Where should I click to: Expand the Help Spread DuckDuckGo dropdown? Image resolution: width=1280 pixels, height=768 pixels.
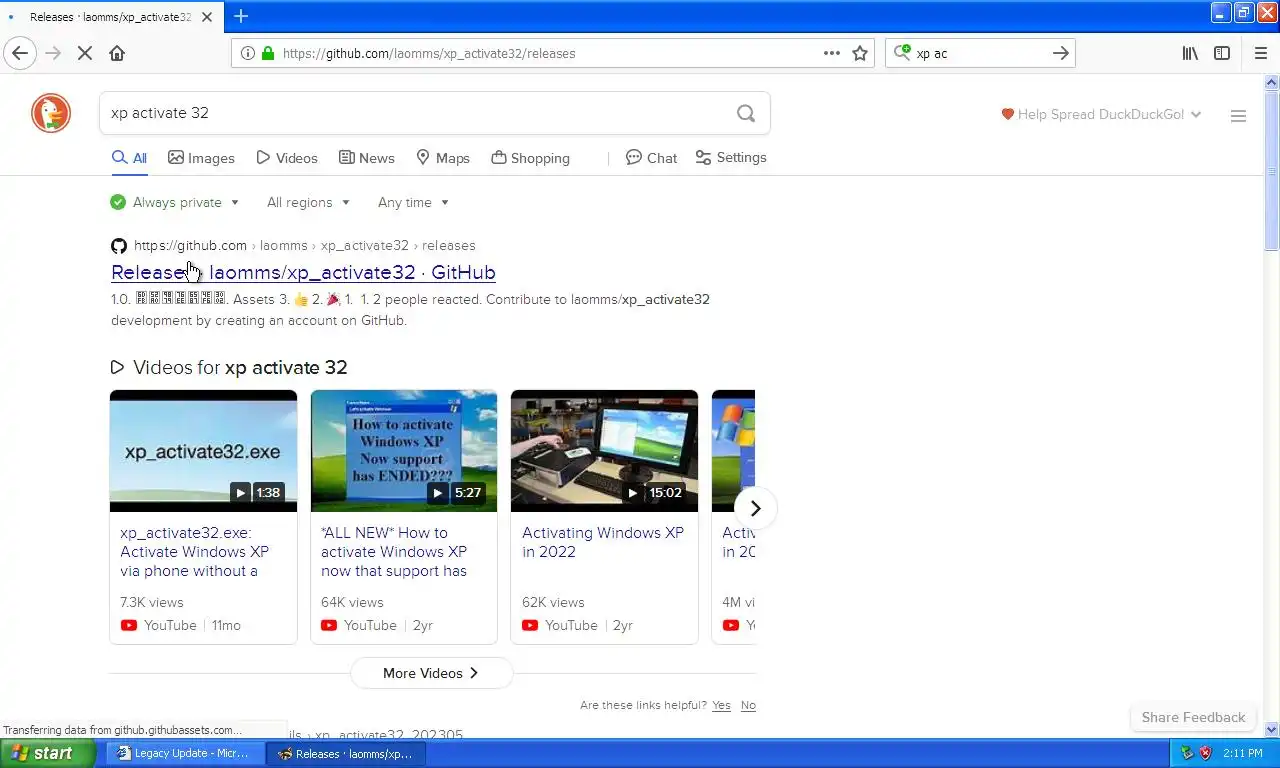coord(1101,114)
